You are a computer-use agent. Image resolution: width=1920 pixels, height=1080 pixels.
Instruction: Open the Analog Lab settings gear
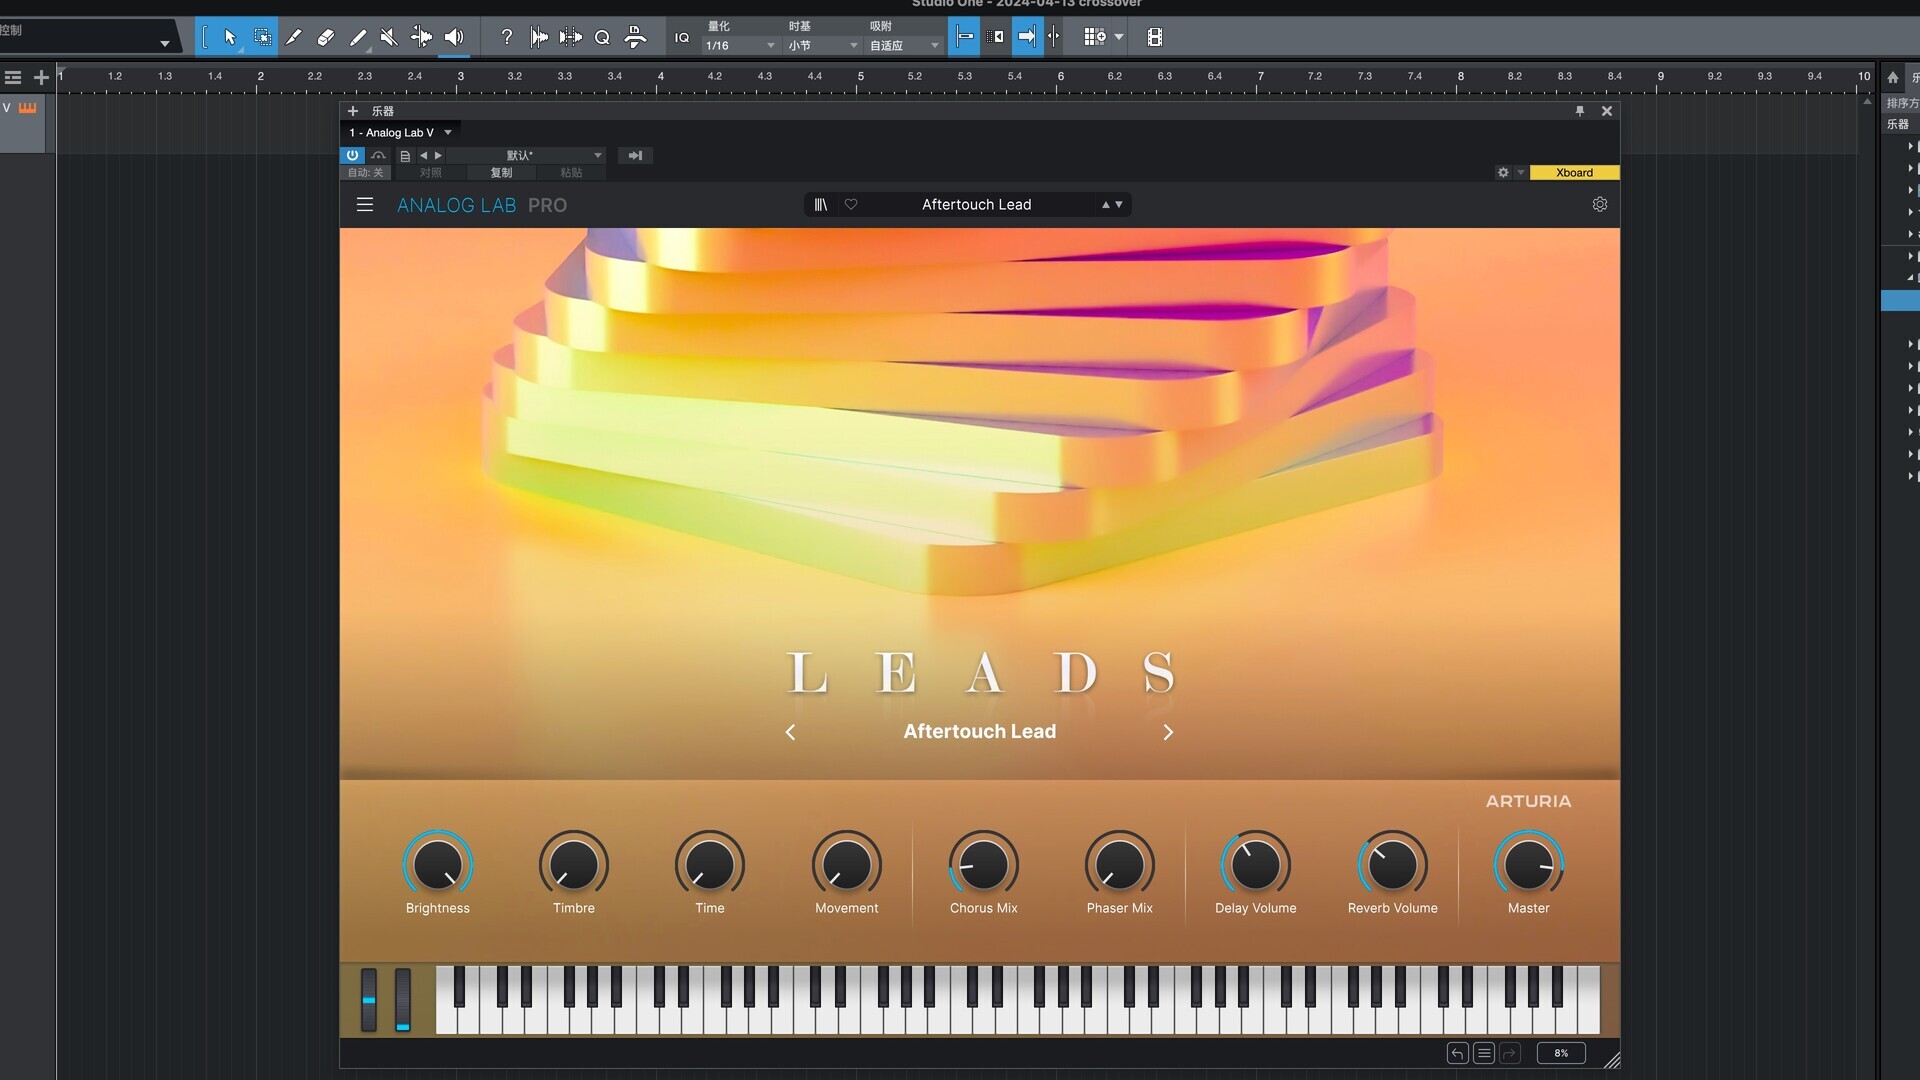1599,204
